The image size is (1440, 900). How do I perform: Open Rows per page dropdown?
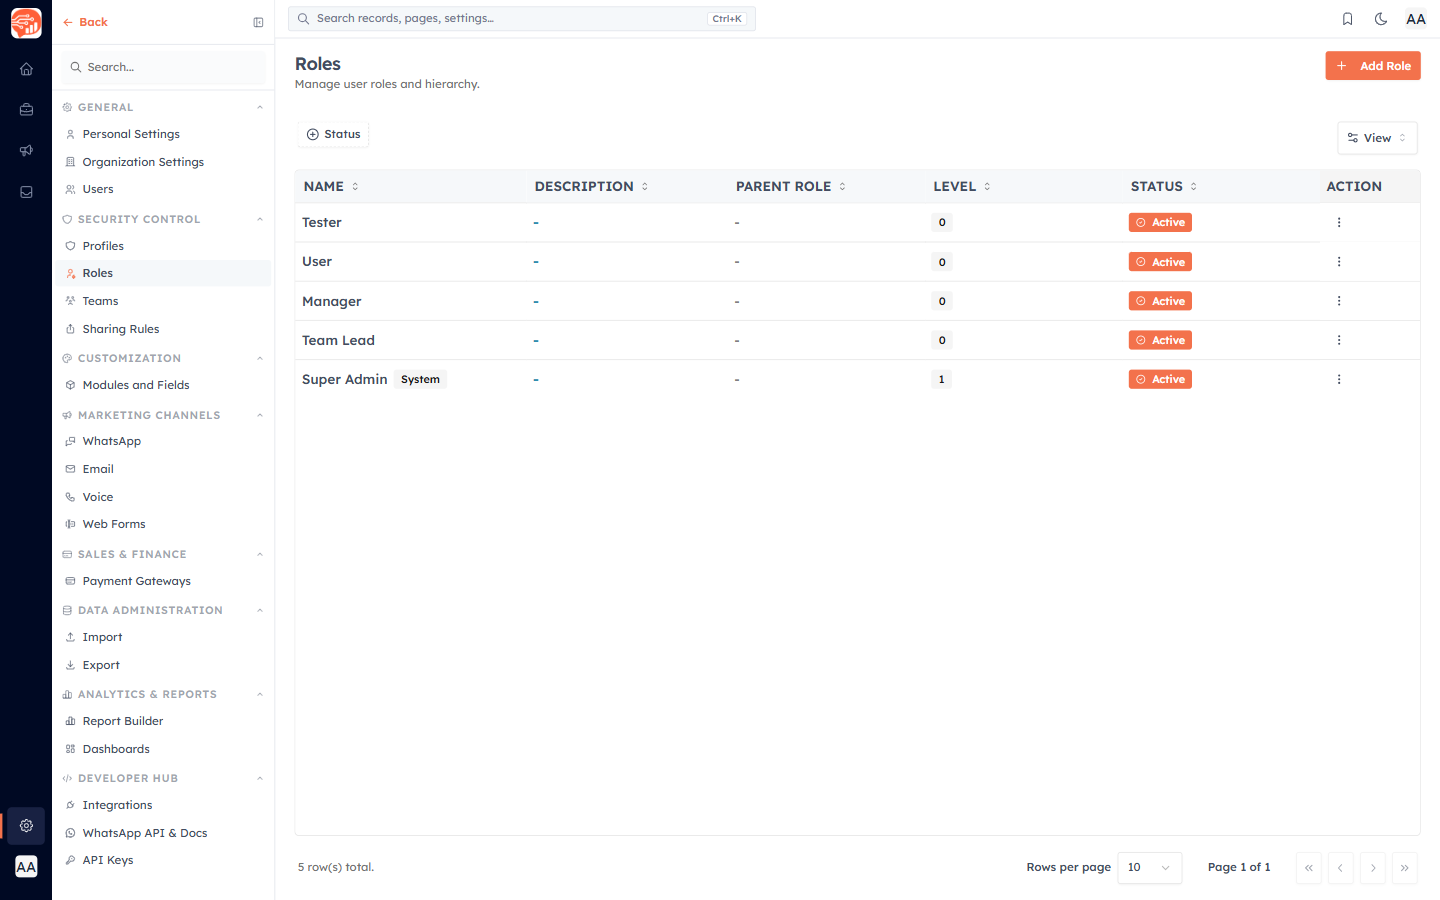pos(1149,868)
